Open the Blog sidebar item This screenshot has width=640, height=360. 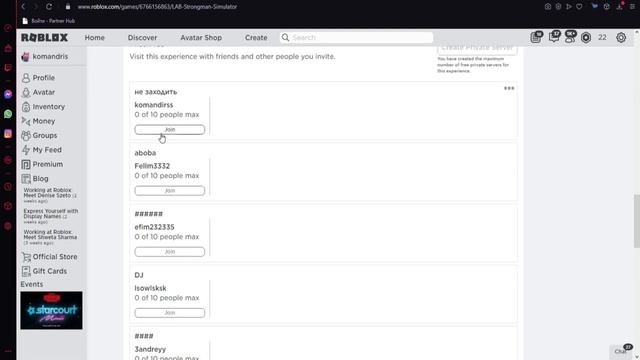35,178
